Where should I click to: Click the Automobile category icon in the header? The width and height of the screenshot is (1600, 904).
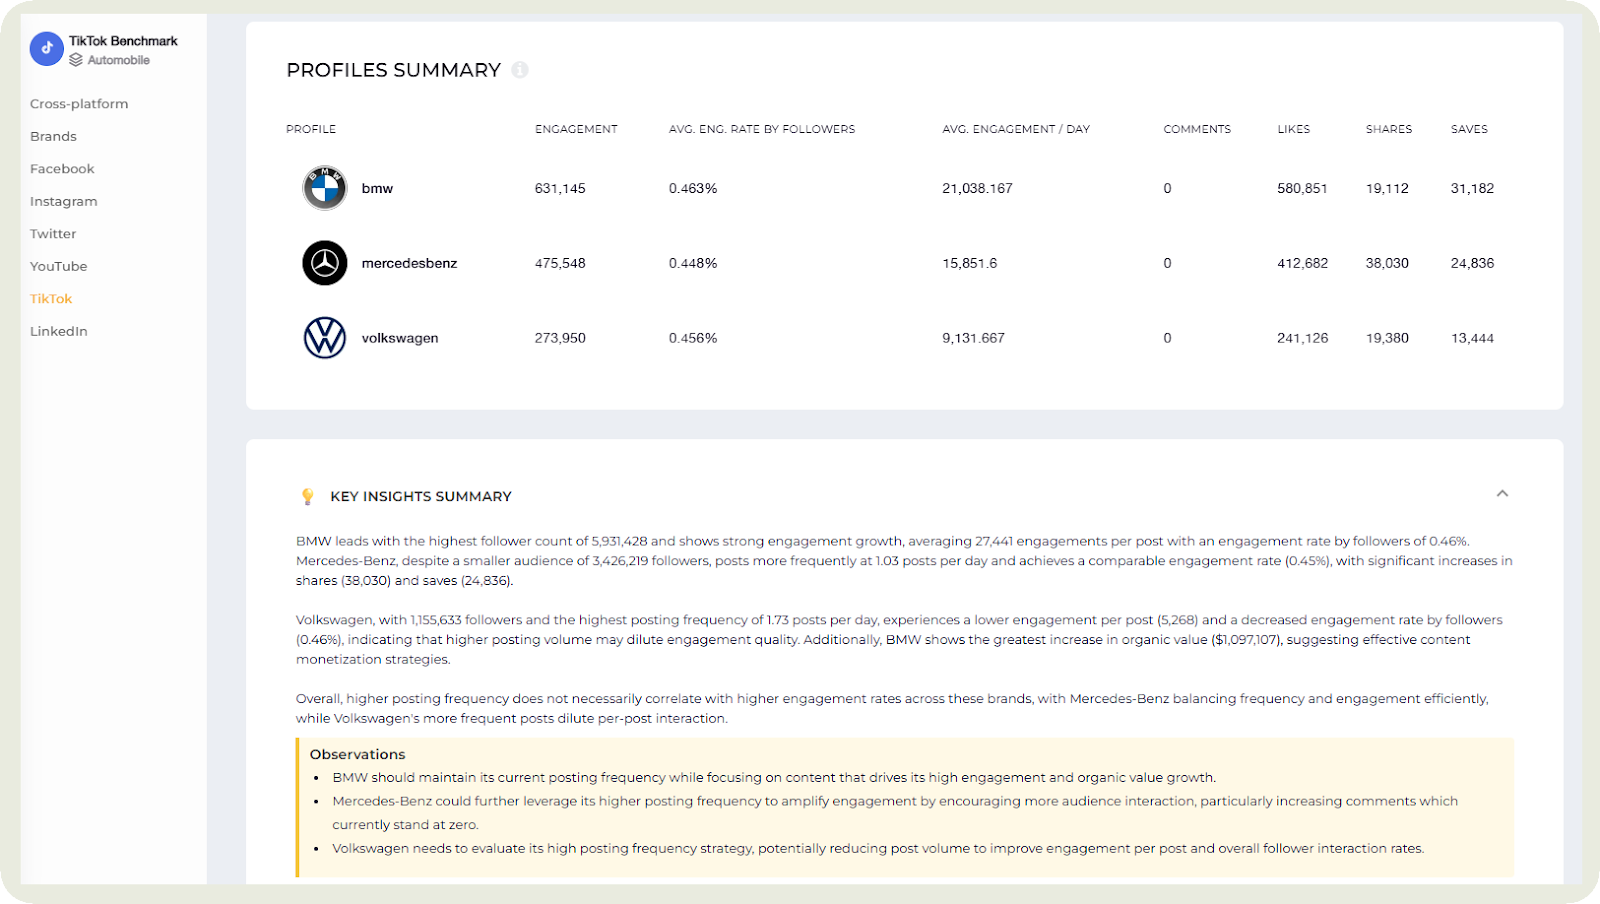[76, 60]
